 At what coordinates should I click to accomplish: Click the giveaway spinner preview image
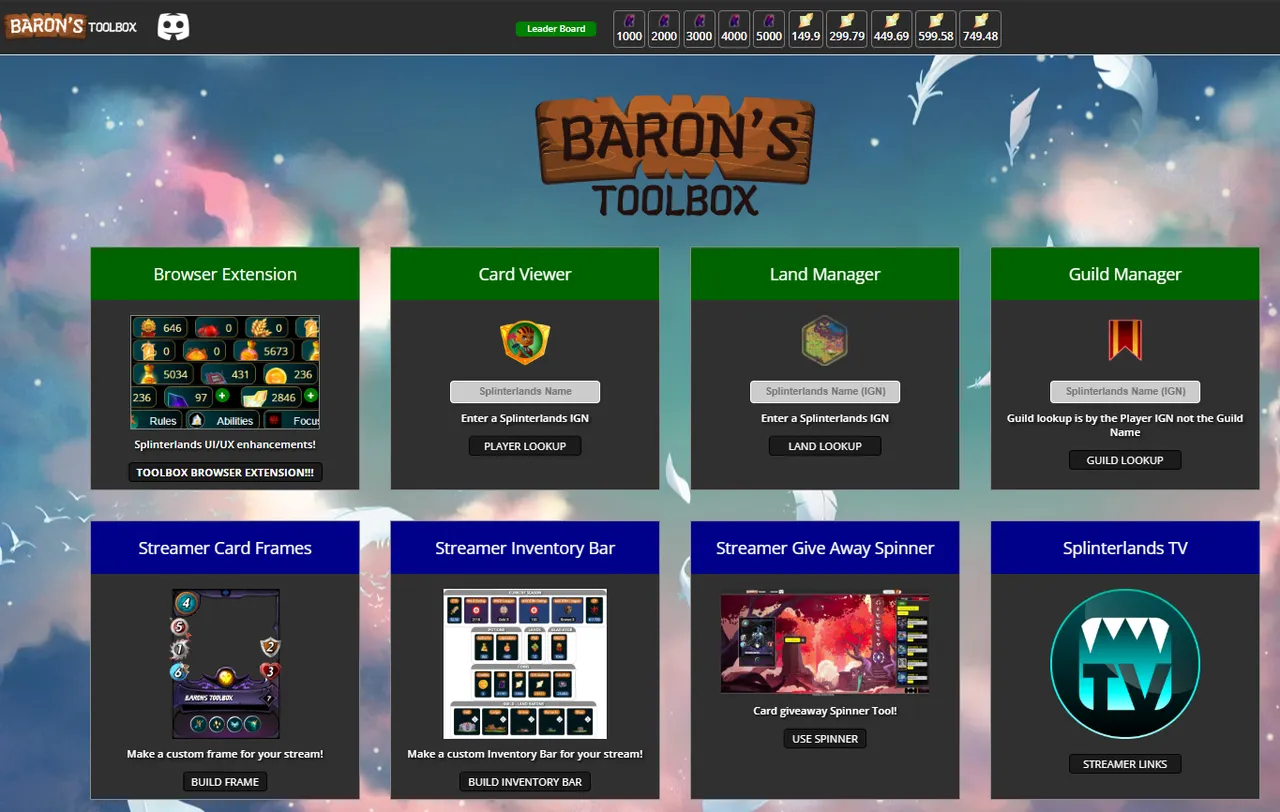coord(825,643)
